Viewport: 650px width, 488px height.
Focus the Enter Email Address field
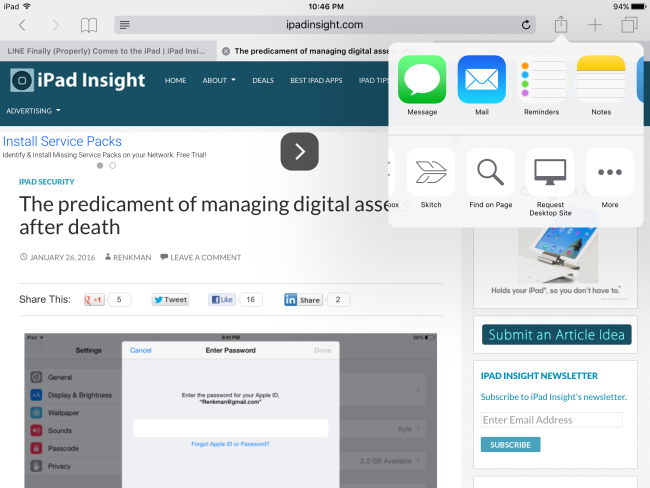552,420
